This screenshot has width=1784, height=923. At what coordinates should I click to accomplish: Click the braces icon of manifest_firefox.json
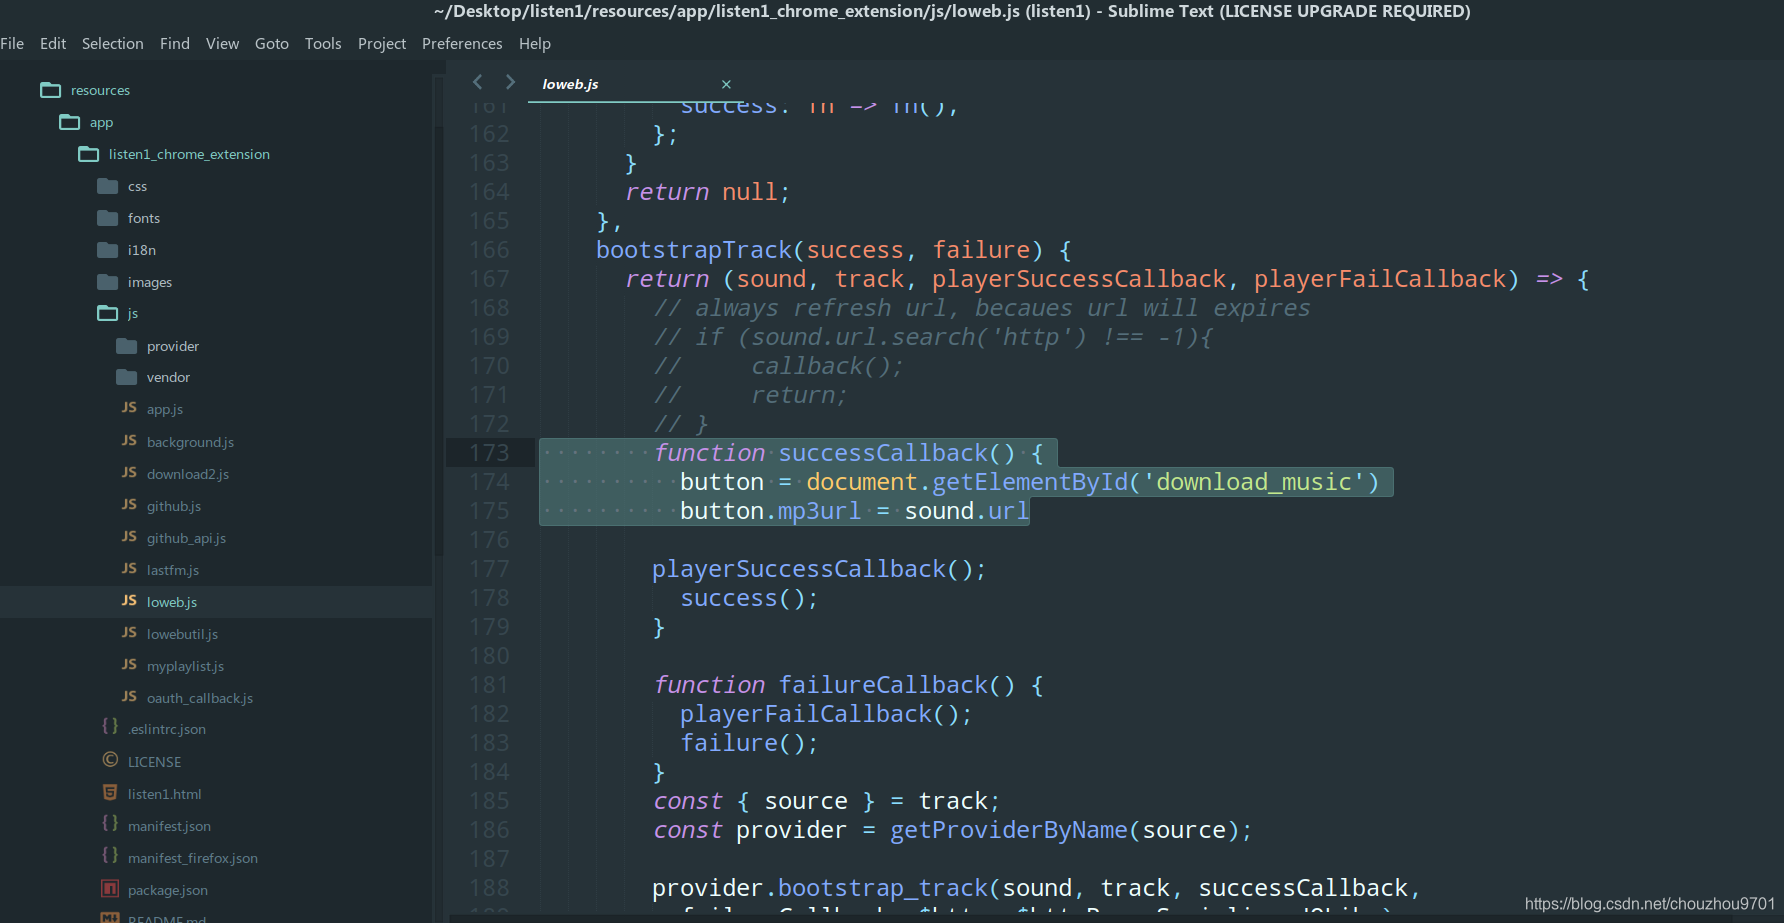[x=110, y=856]
